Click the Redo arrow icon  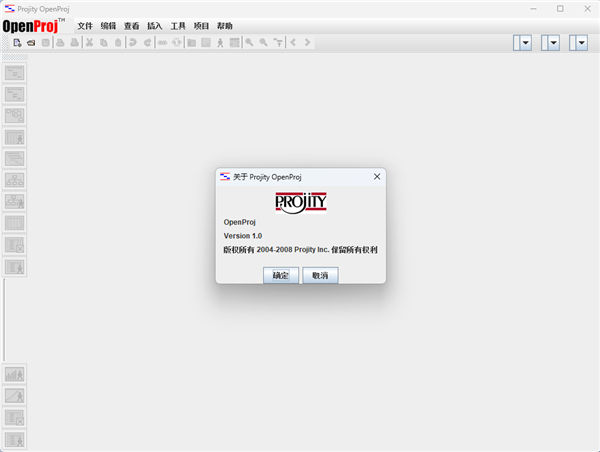[147, 42]
